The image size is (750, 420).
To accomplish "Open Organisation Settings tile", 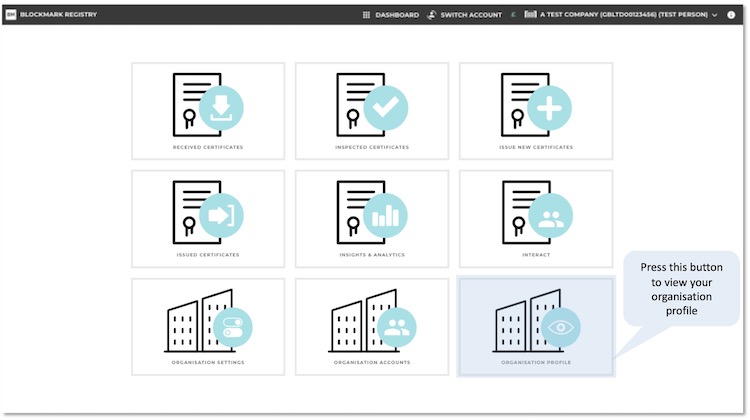I will pyautogui.click(x=207, y=326).
